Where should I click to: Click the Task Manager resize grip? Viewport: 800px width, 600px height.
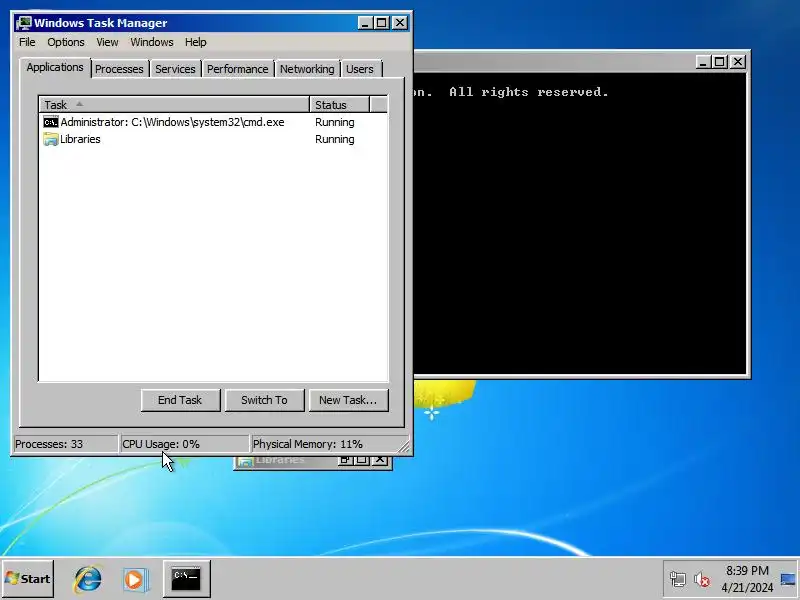(x=404, y=446)
